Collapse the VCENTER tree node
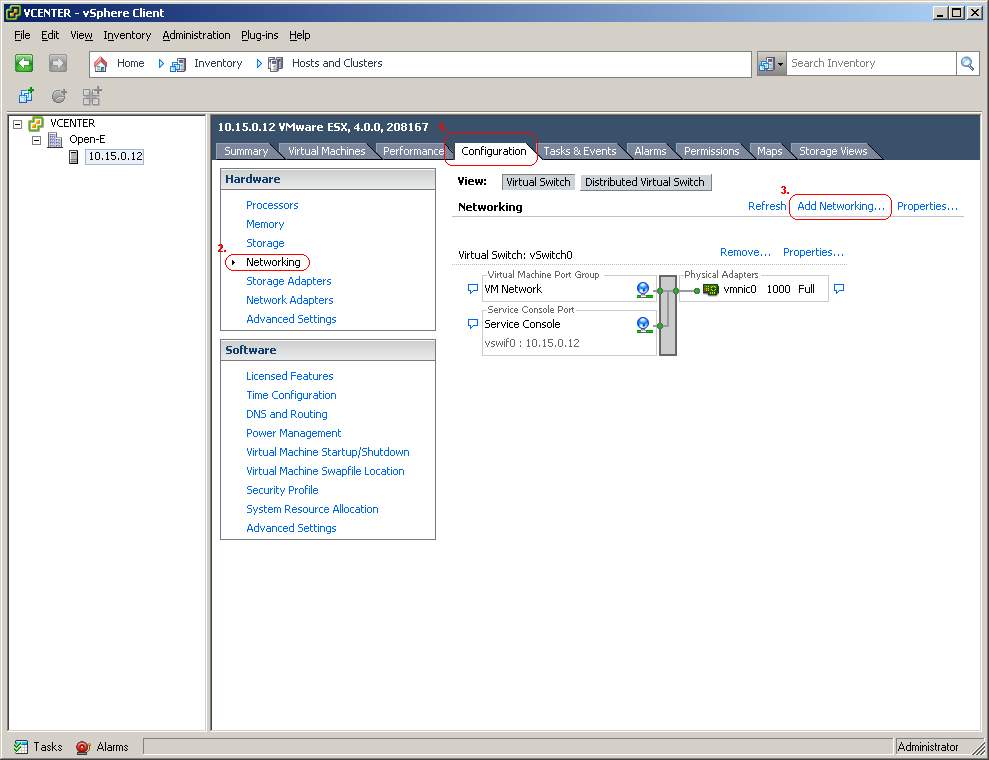This screenshot has width=989, height=760. pos(18,124)
